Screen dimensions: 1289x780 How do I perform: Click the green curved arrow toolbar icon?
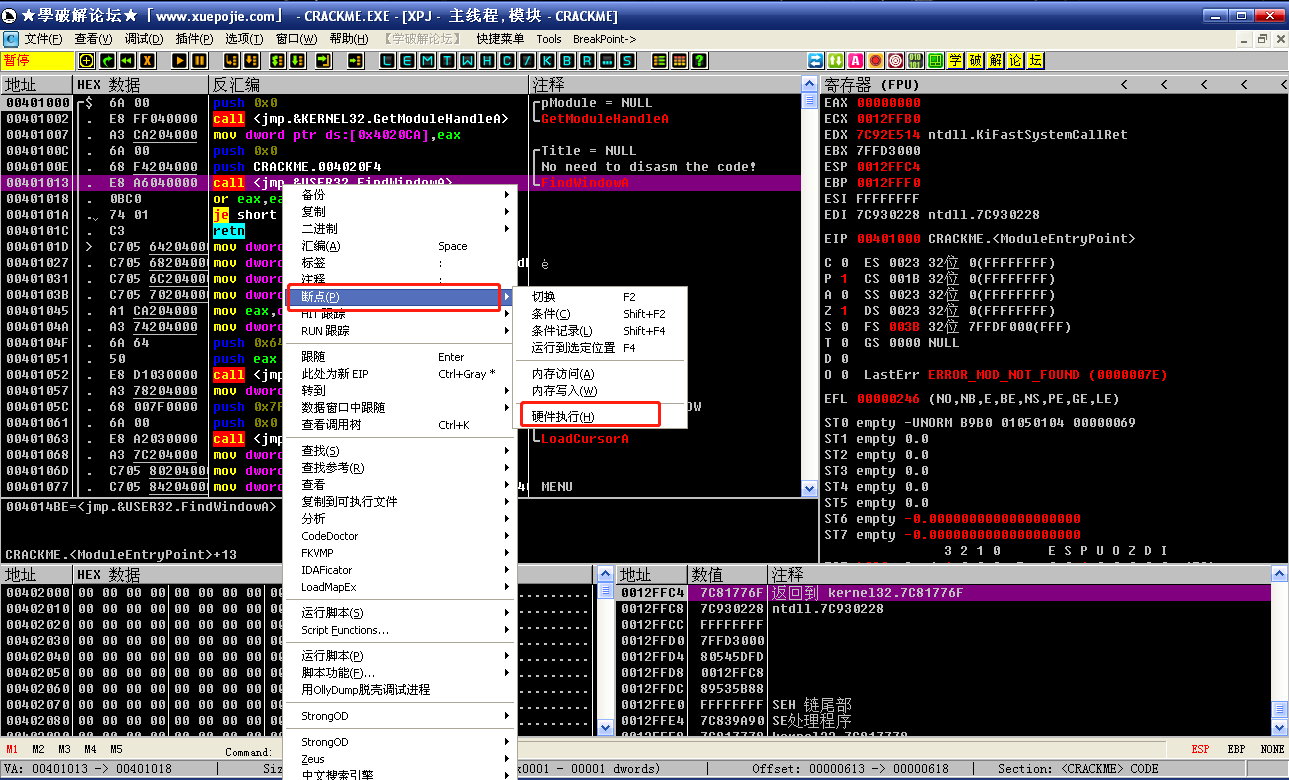(107, 61)
